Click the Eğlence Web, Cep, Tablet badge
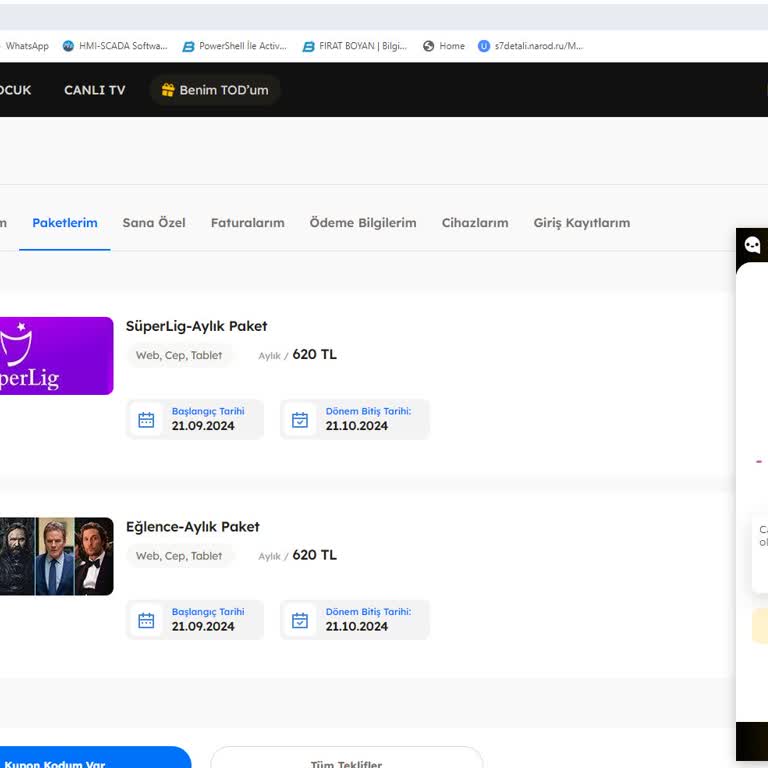 click(x=179, y=556)
